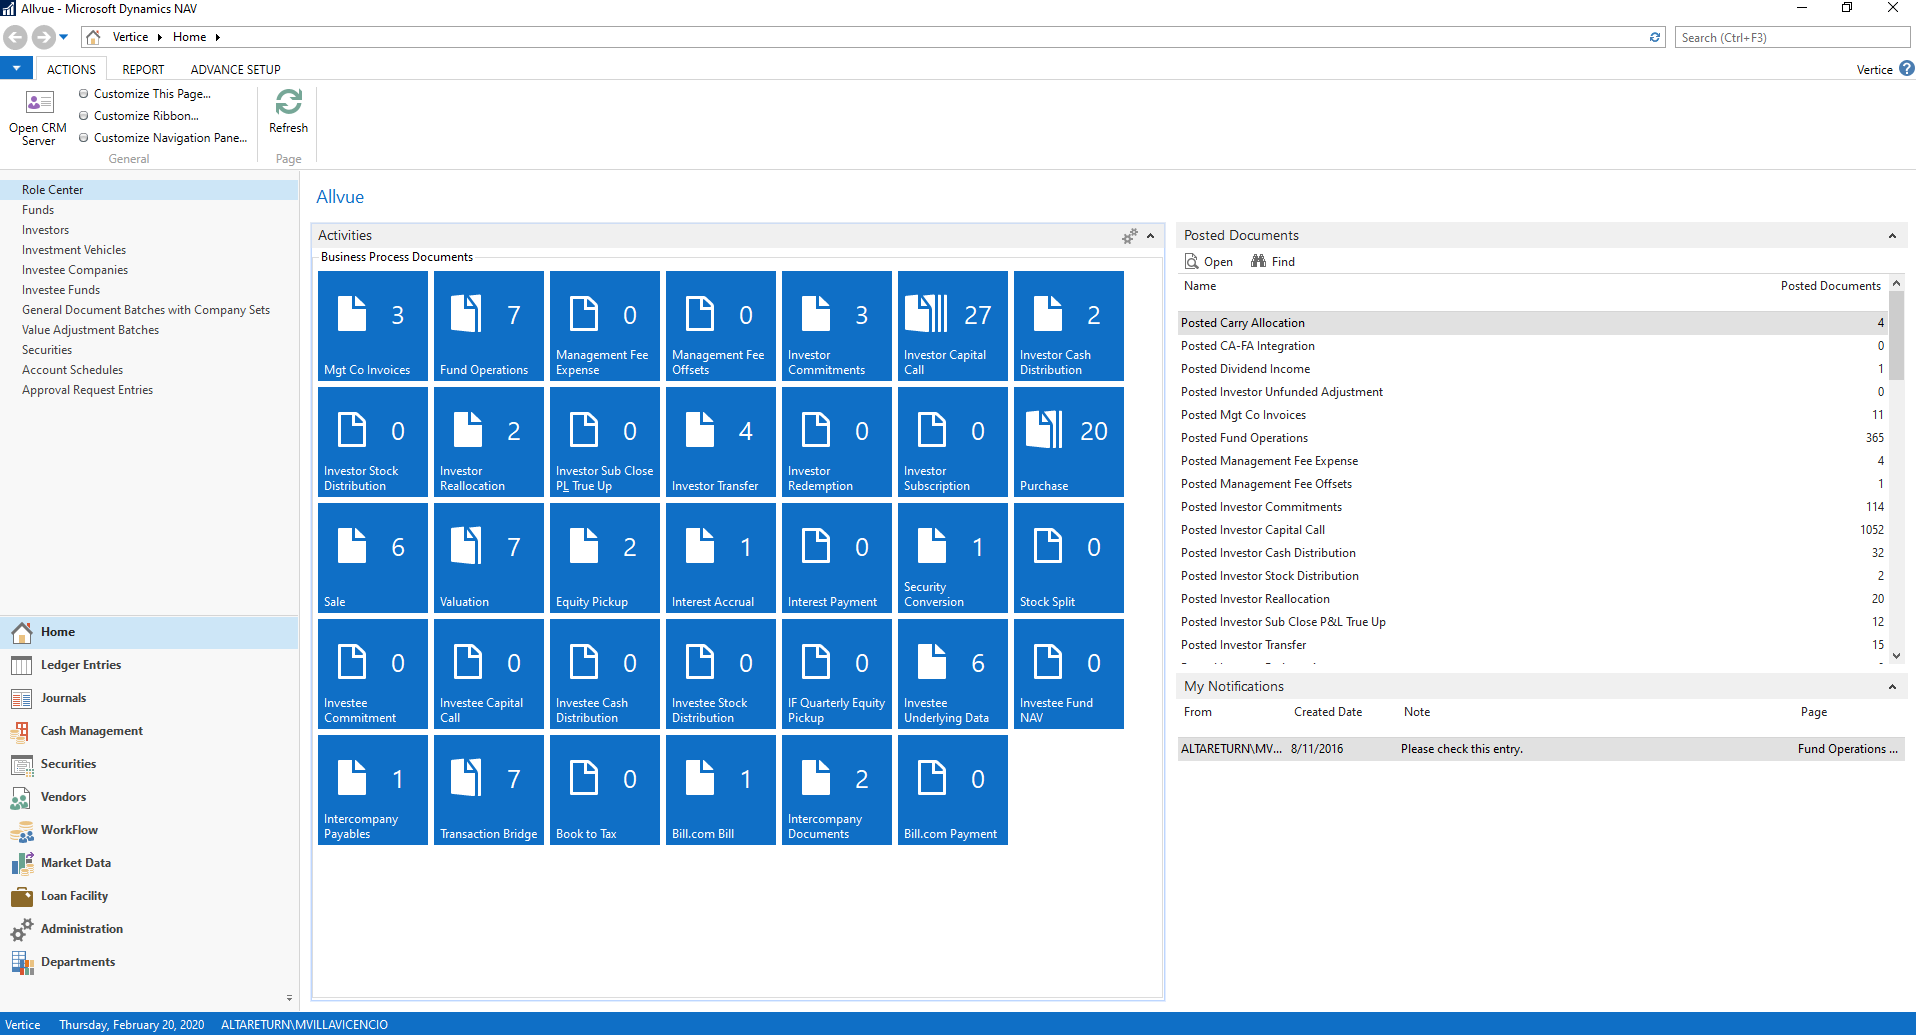This screenshot has width=1916, height=1035.
Task: Open the application menu dropdown arrow
Action: pyautogui.click(x=16, y=67)
